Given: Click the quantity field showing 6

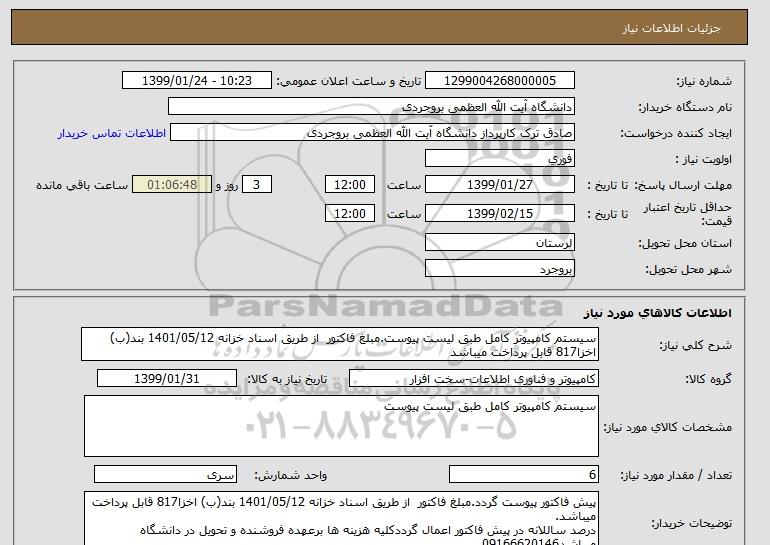Looking at the screenshot, I should tap(524, 475).
